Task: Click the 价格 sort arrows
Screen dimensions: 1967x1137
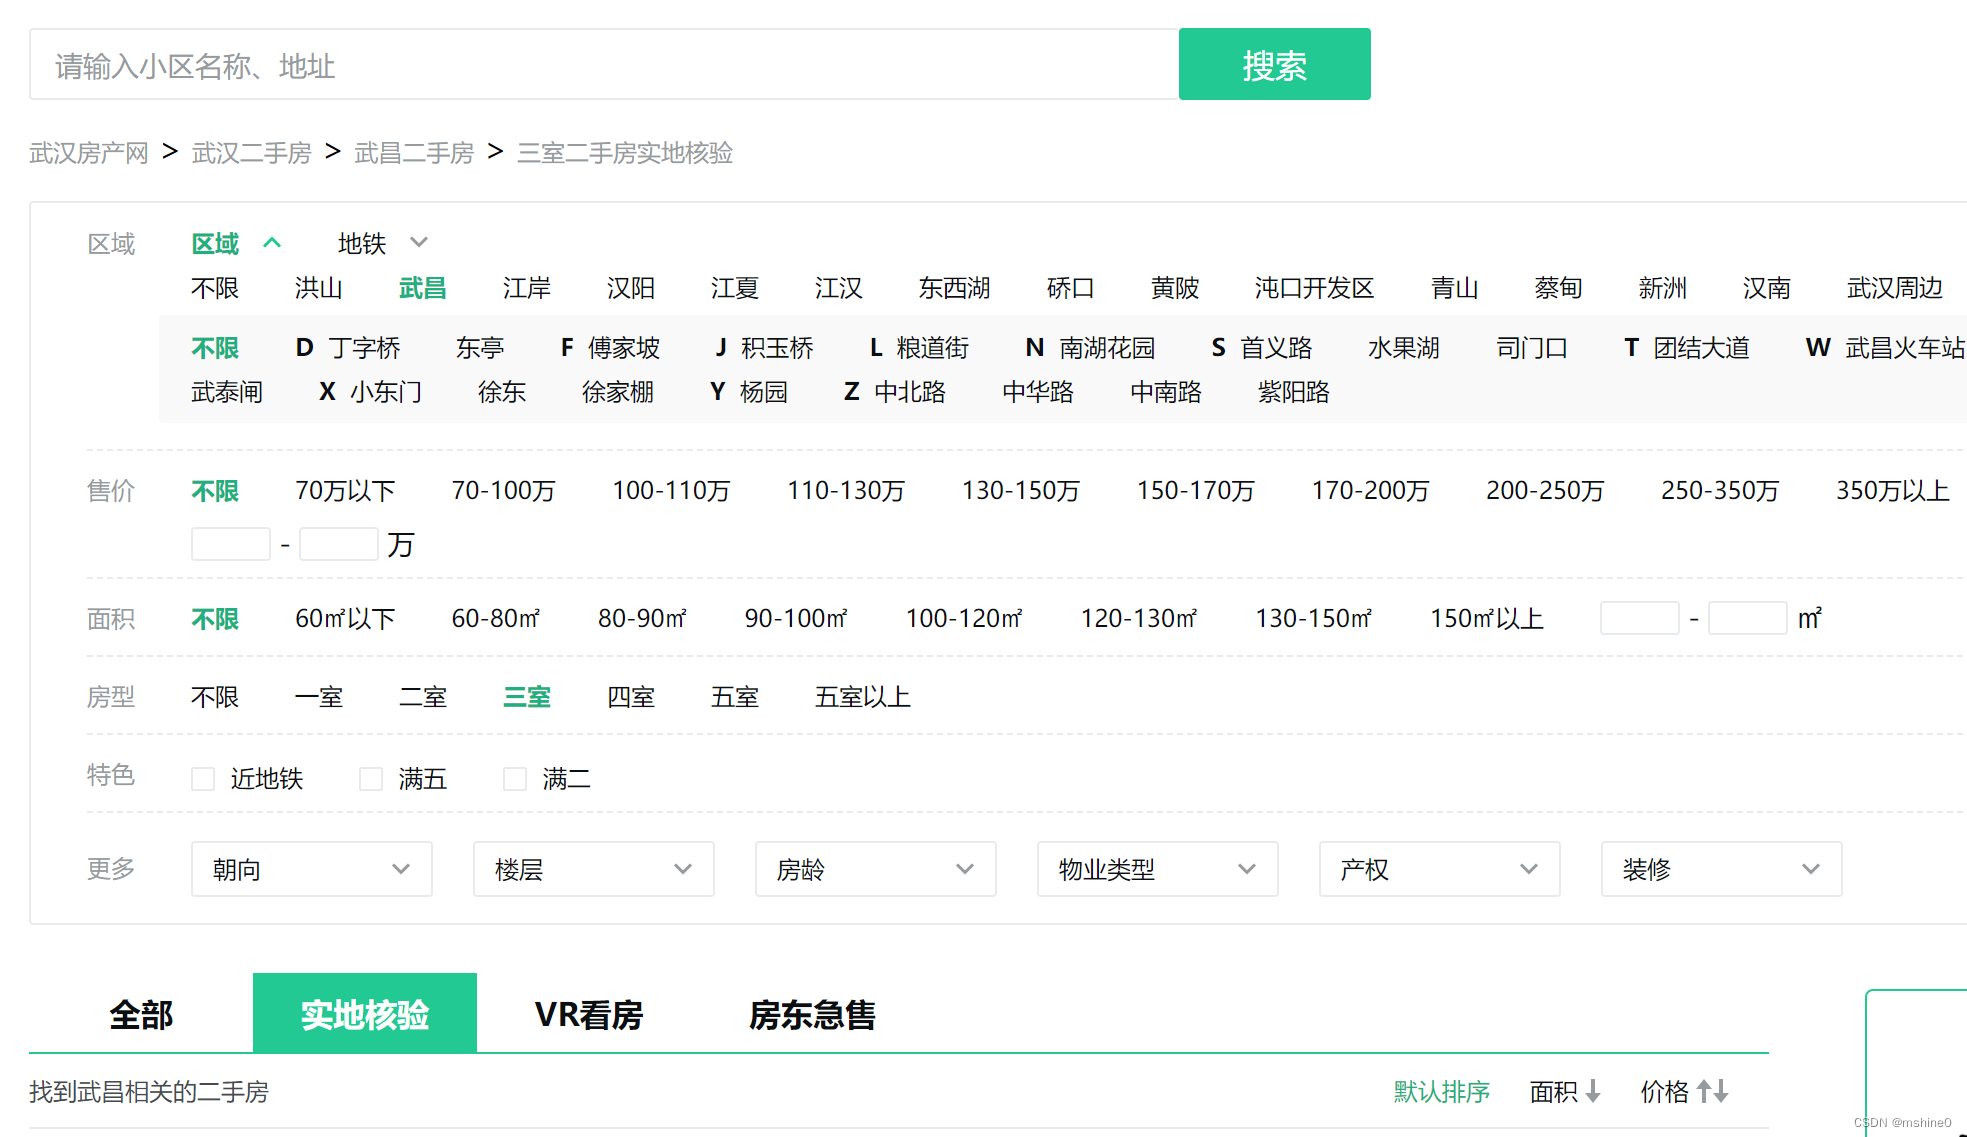Action: 1712,1091
